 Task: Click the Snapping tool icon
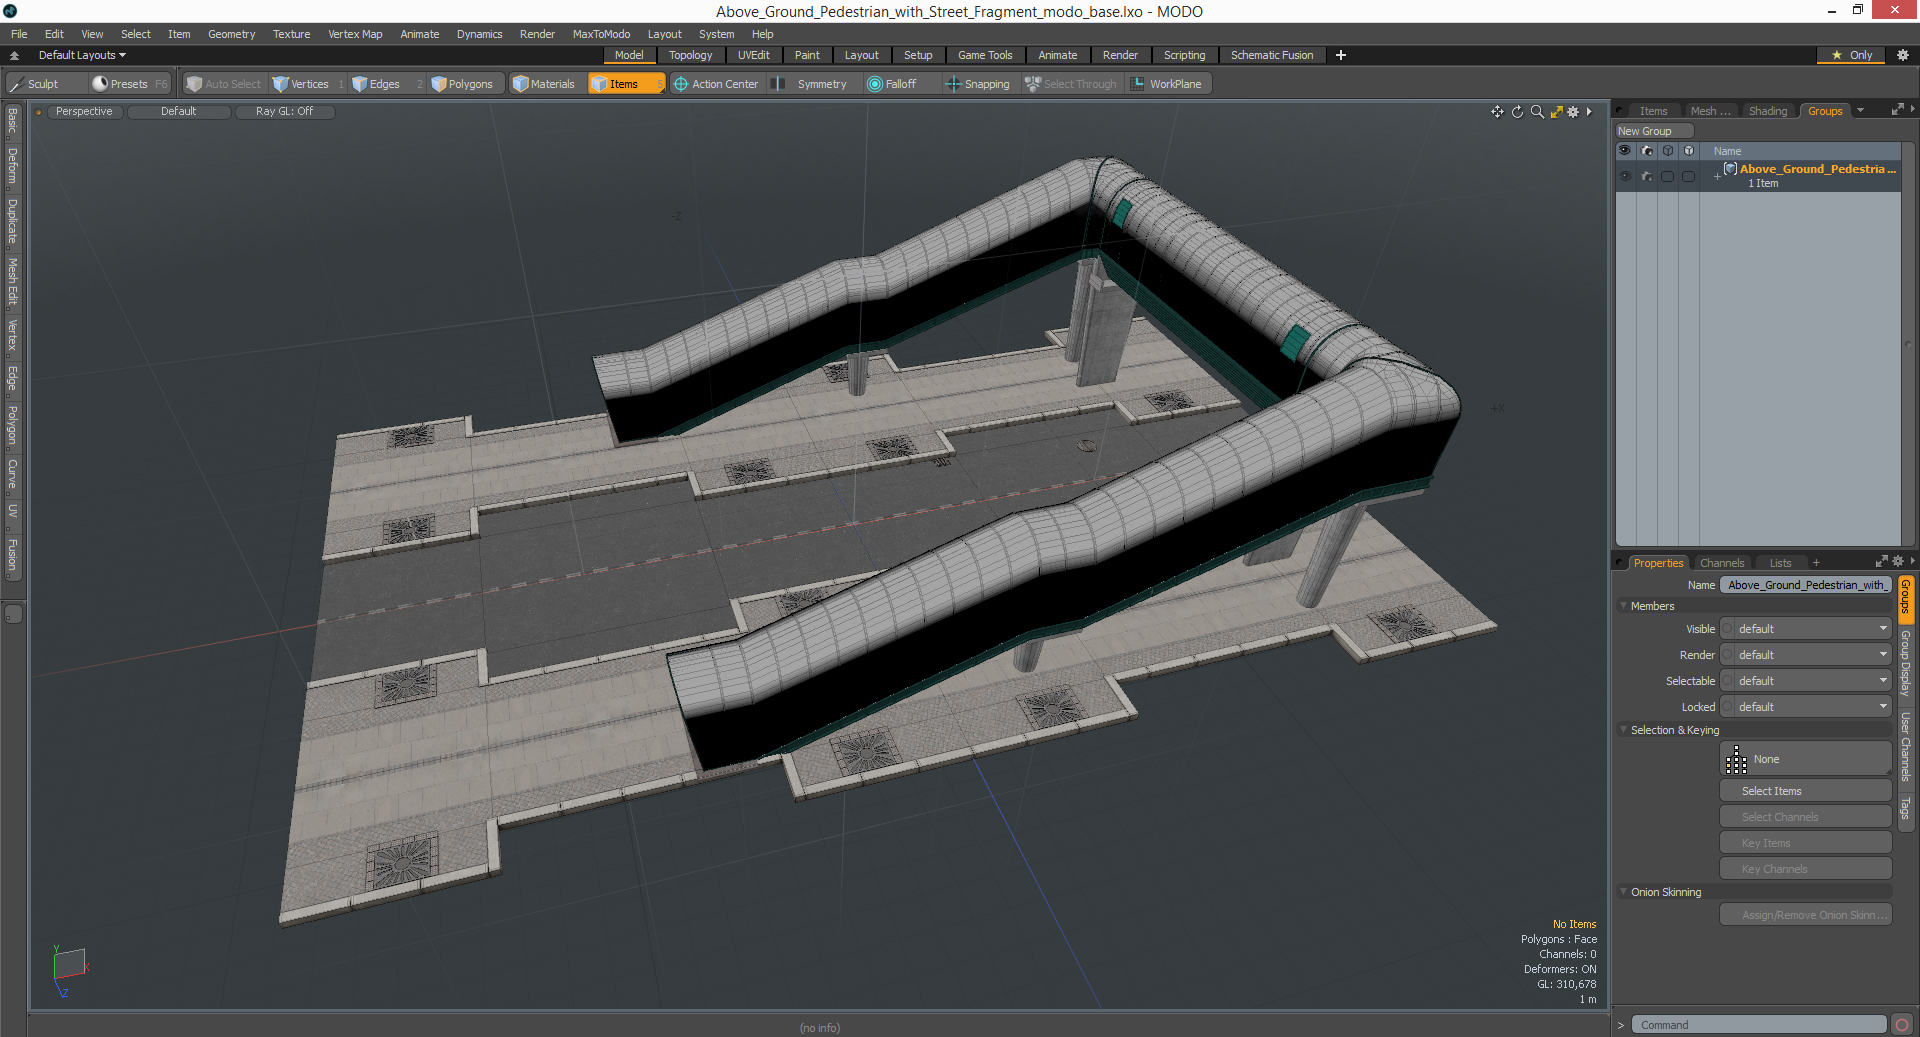coord(953,84)
